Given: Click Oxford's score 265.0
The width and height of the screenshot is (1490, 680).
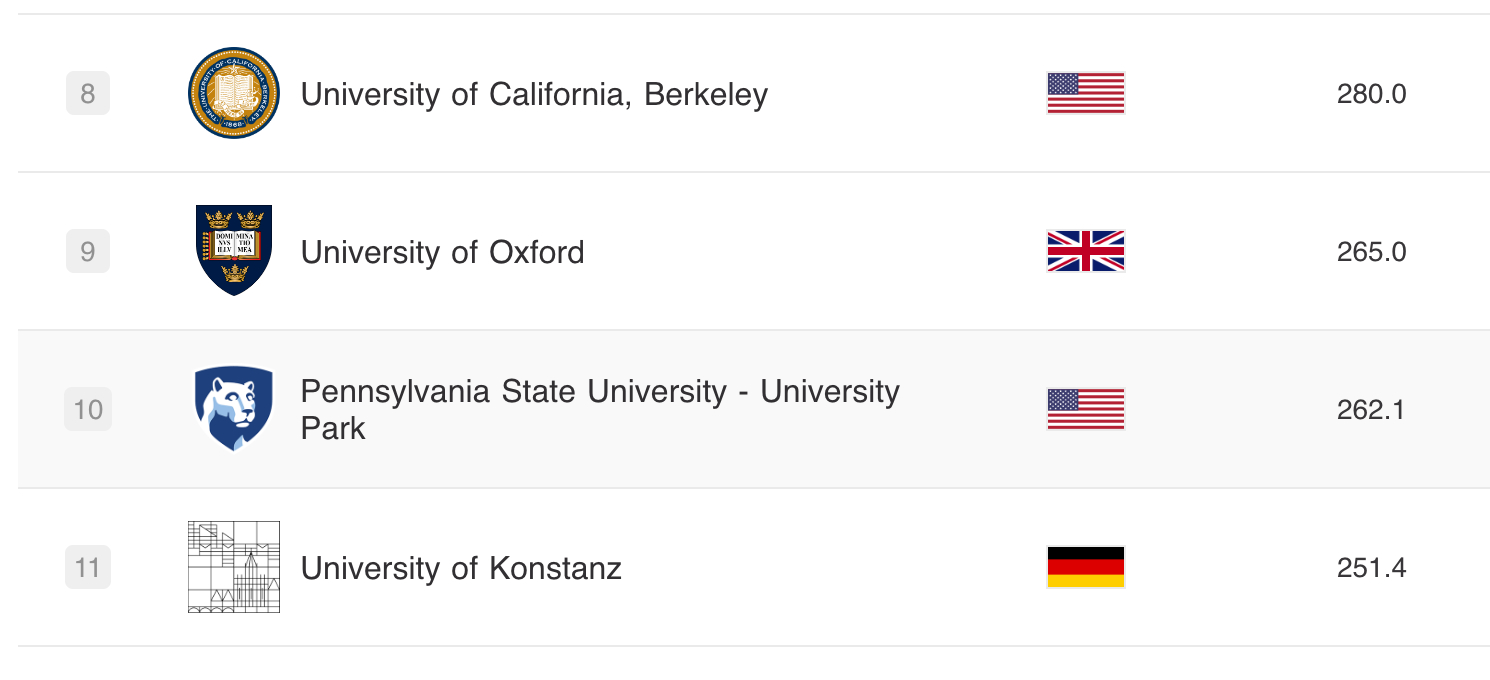Looking at the screenshot, I should tap(1371, 252).
